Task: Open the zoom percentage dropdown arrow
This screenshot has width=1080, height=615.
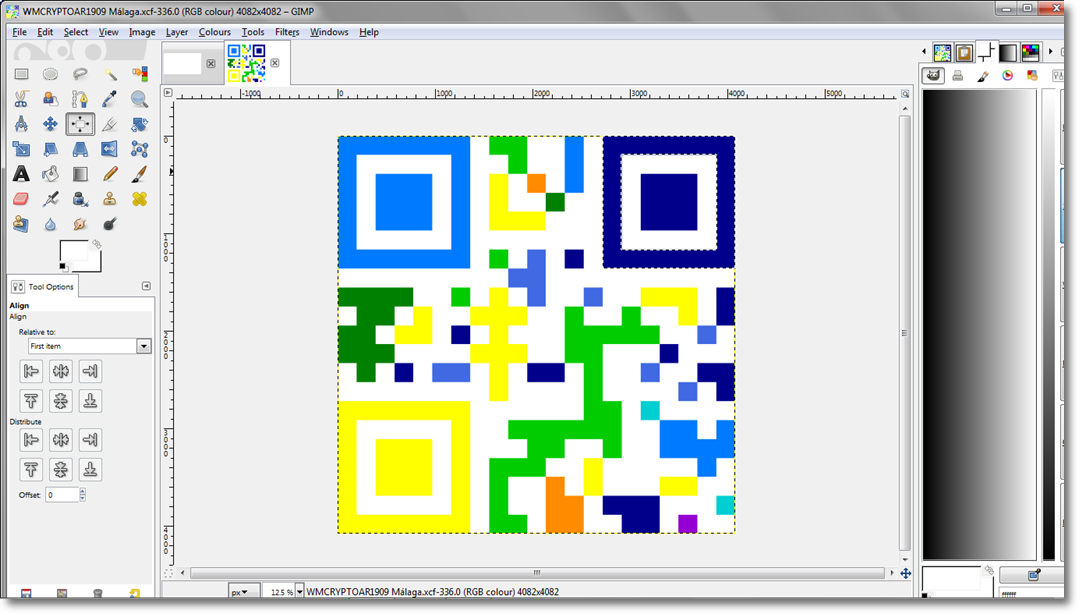Action: coord(300,592)
